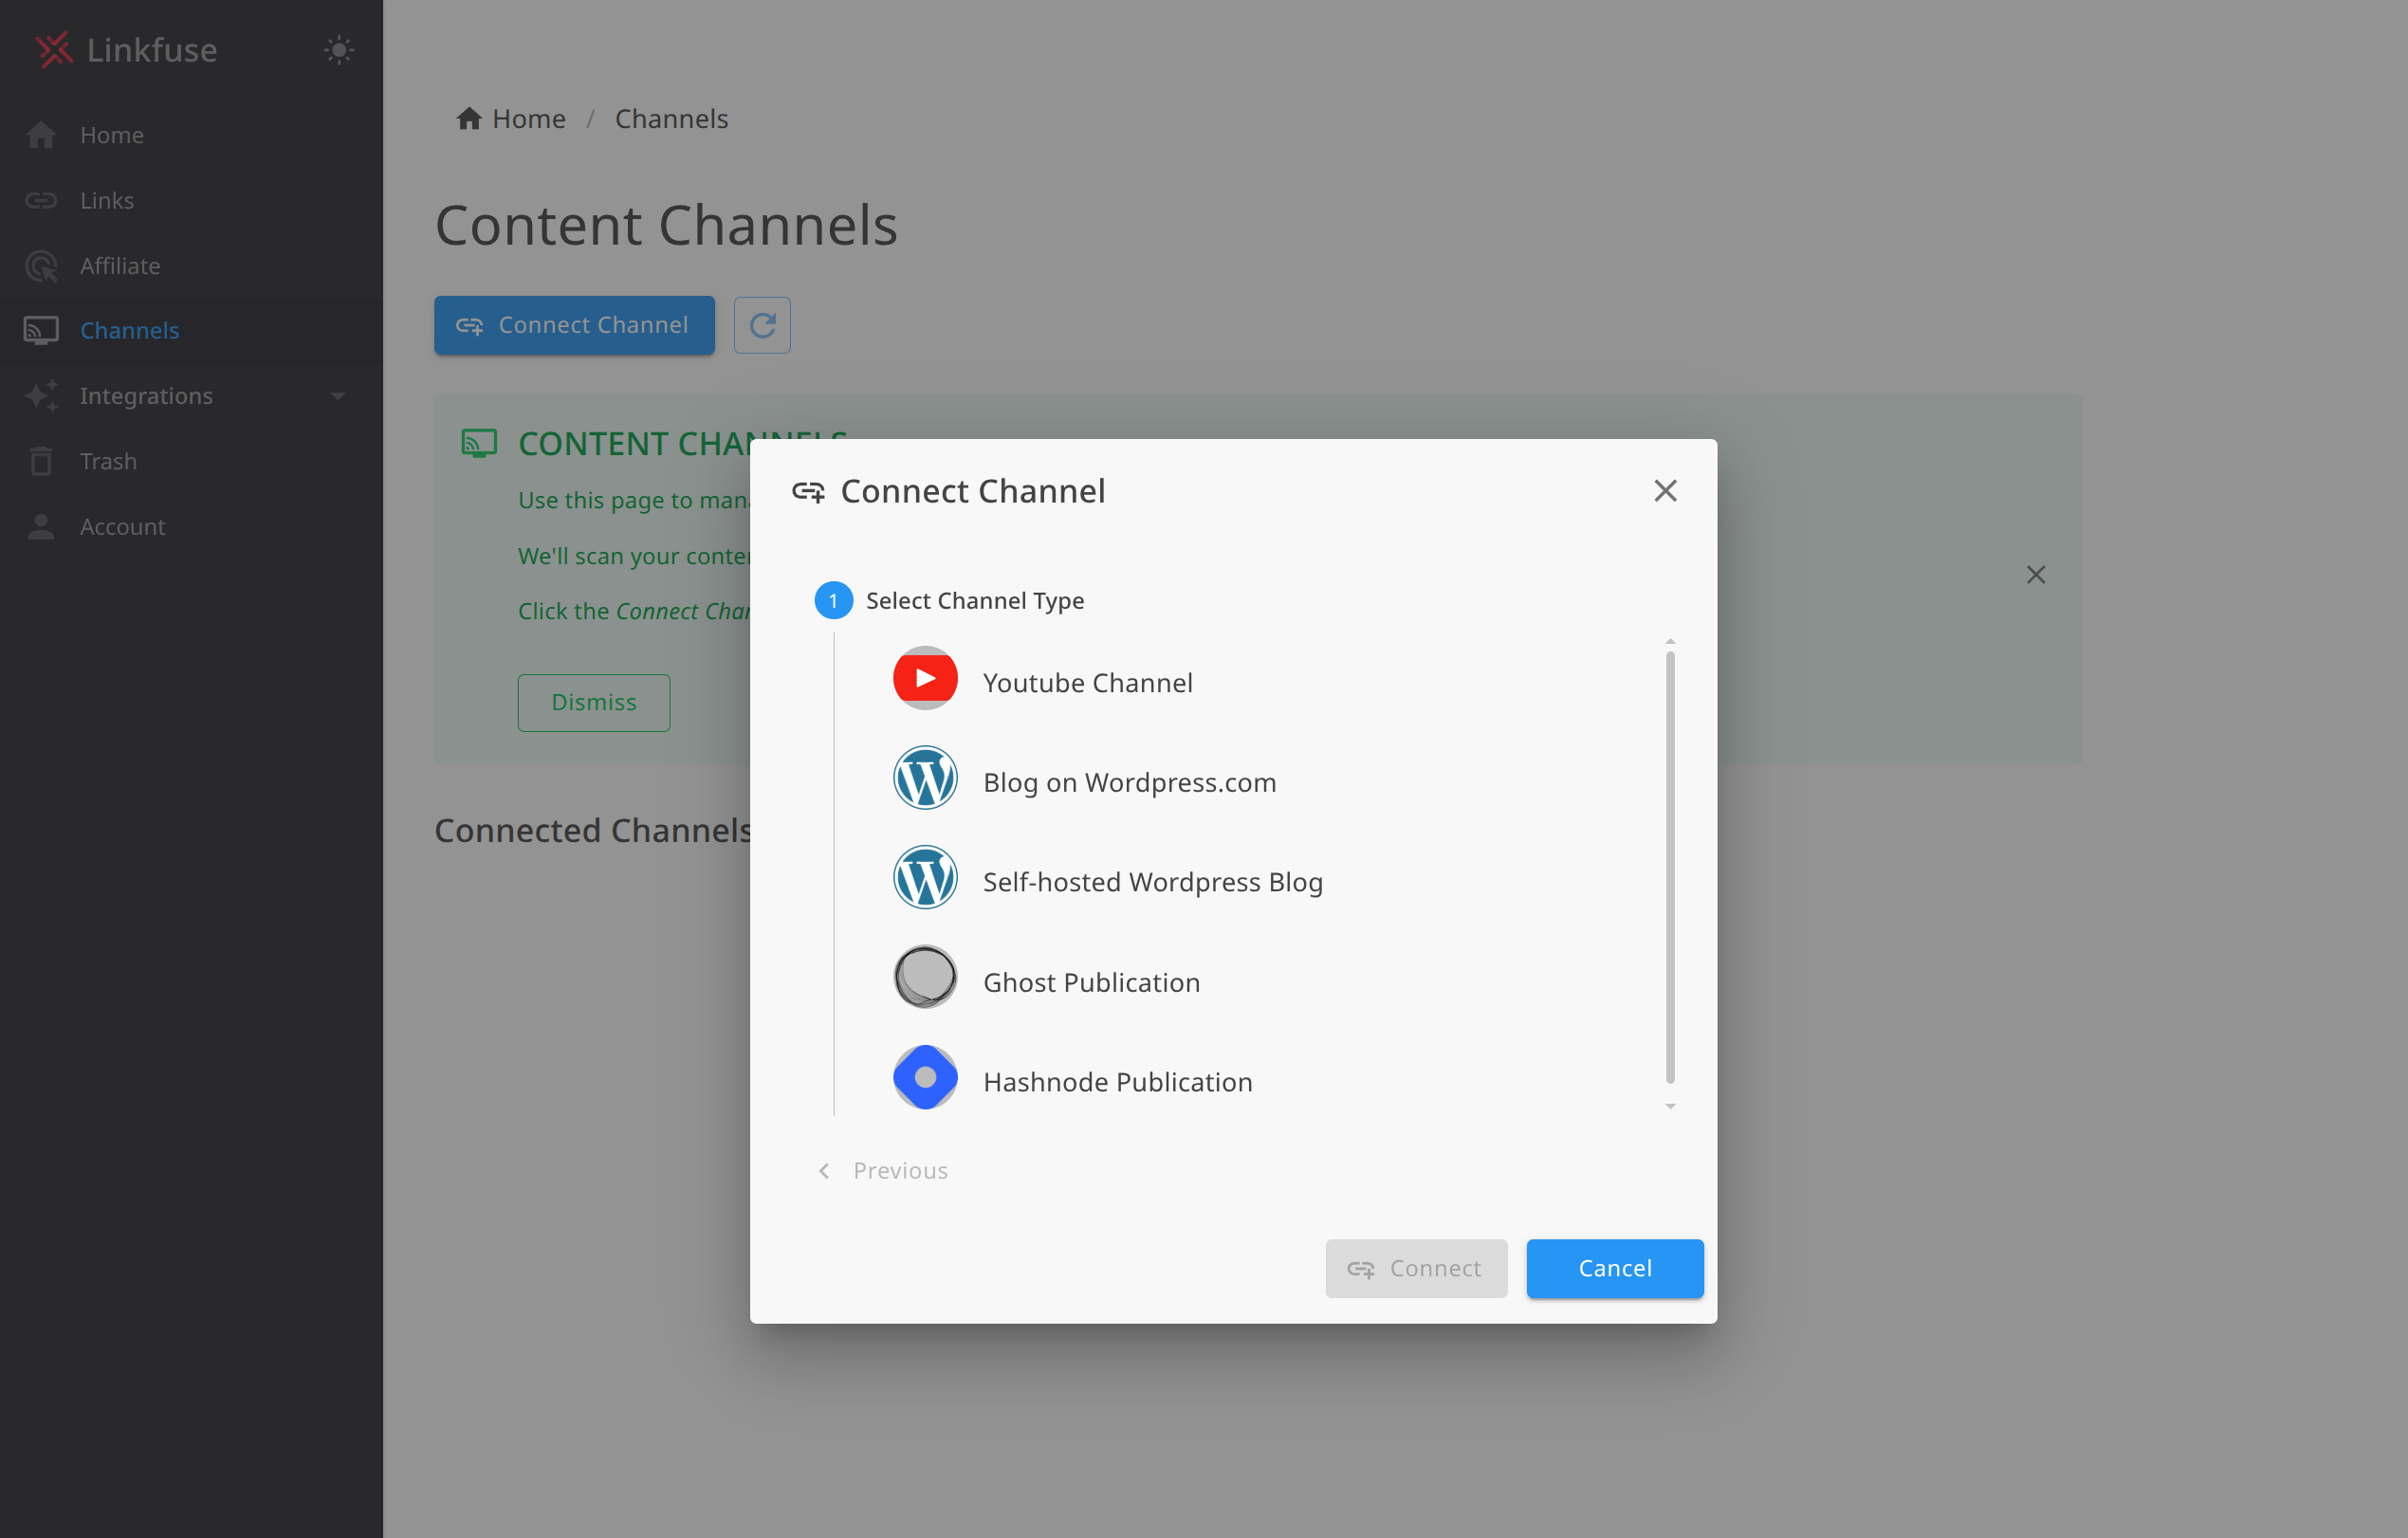This screenshot has height=1538, width=2408.
Task: Toggle the light theme sun icon
Action: (x=339, y=49)
